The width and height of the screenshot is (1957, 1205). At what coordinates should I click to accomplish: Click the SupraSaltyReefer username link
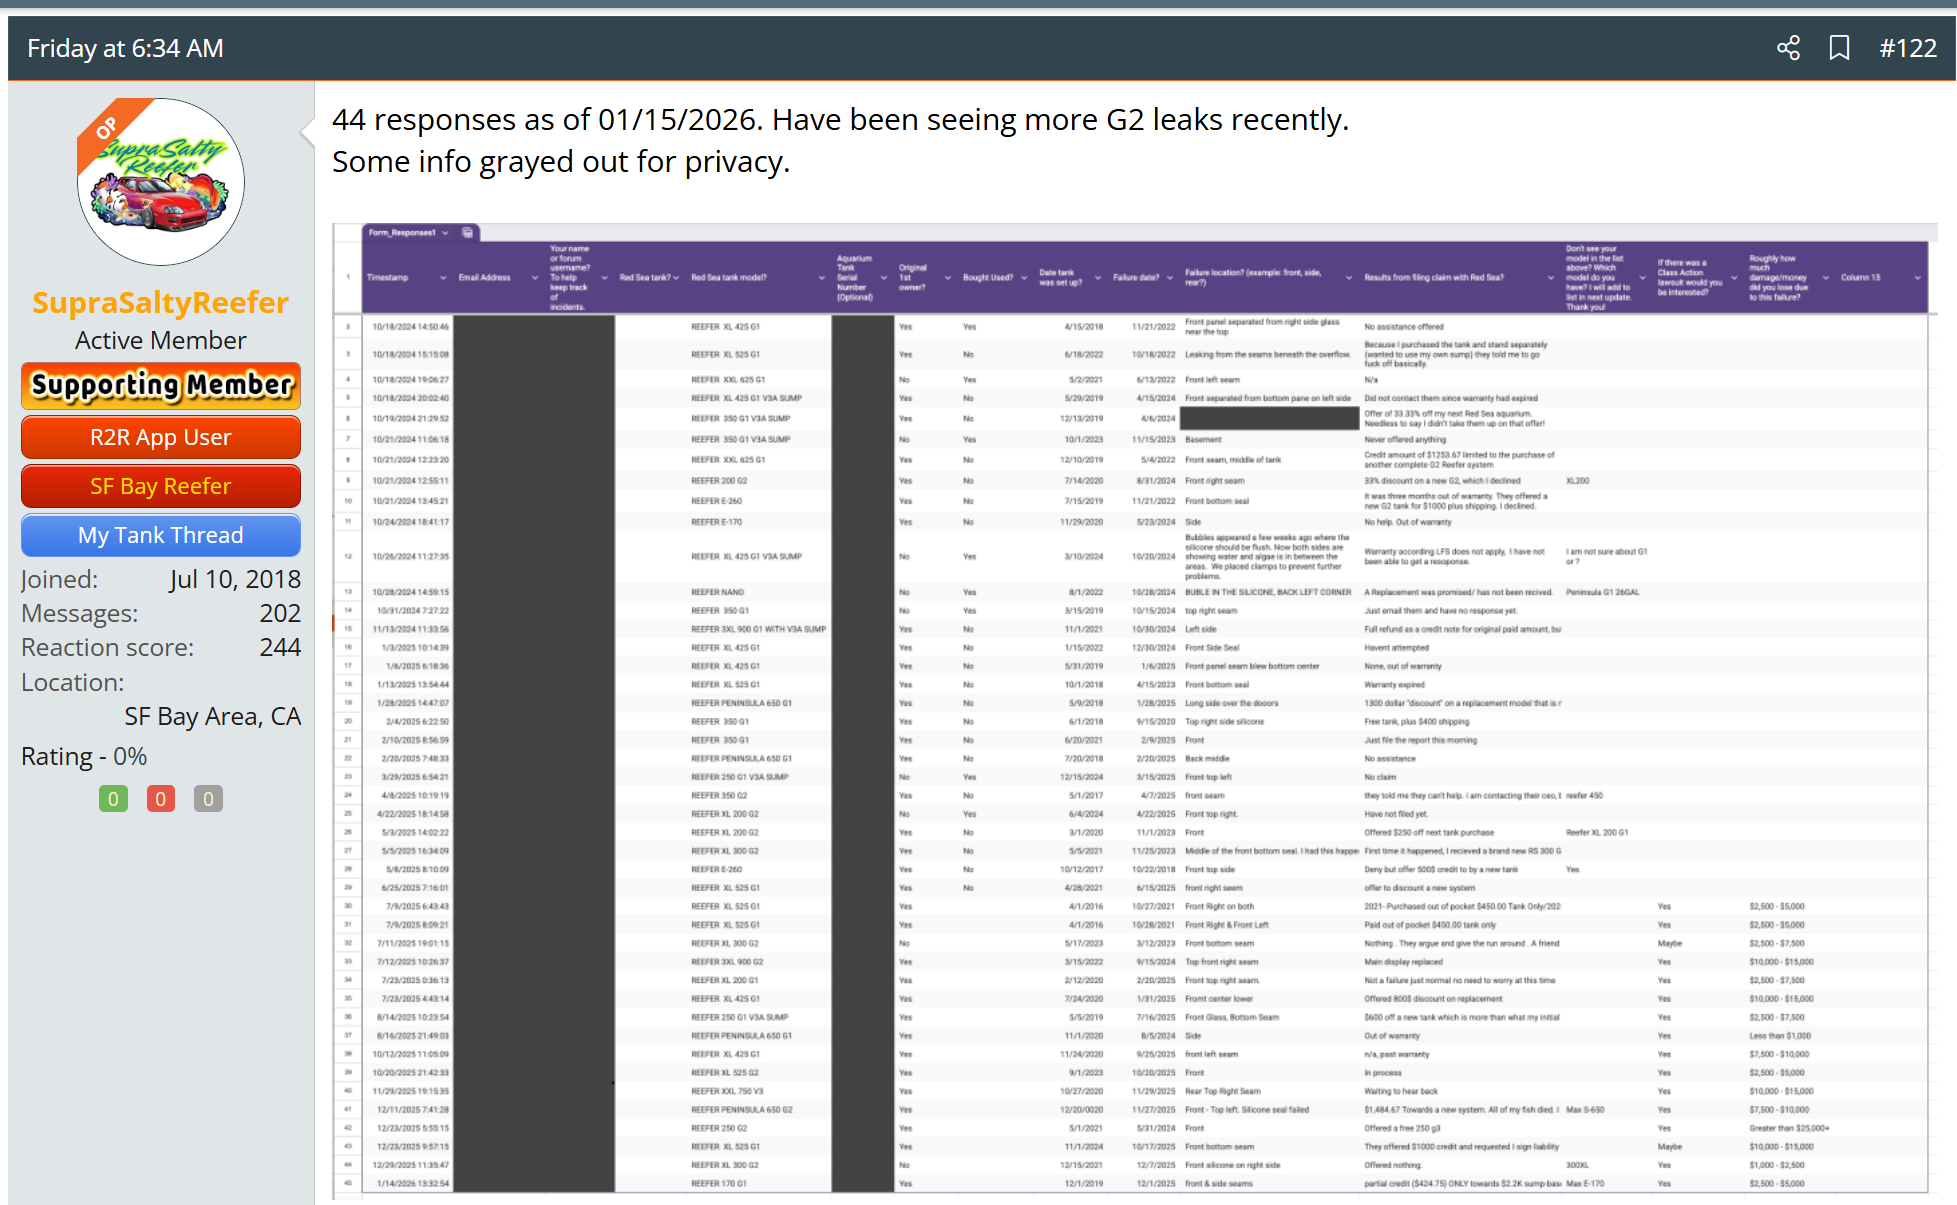click(x=160, y=302)
